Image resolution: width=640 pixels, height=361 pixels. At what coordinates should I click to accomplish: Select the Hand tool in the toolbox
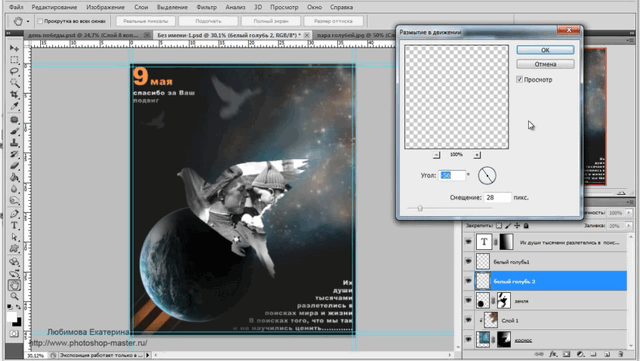(14, 285)
